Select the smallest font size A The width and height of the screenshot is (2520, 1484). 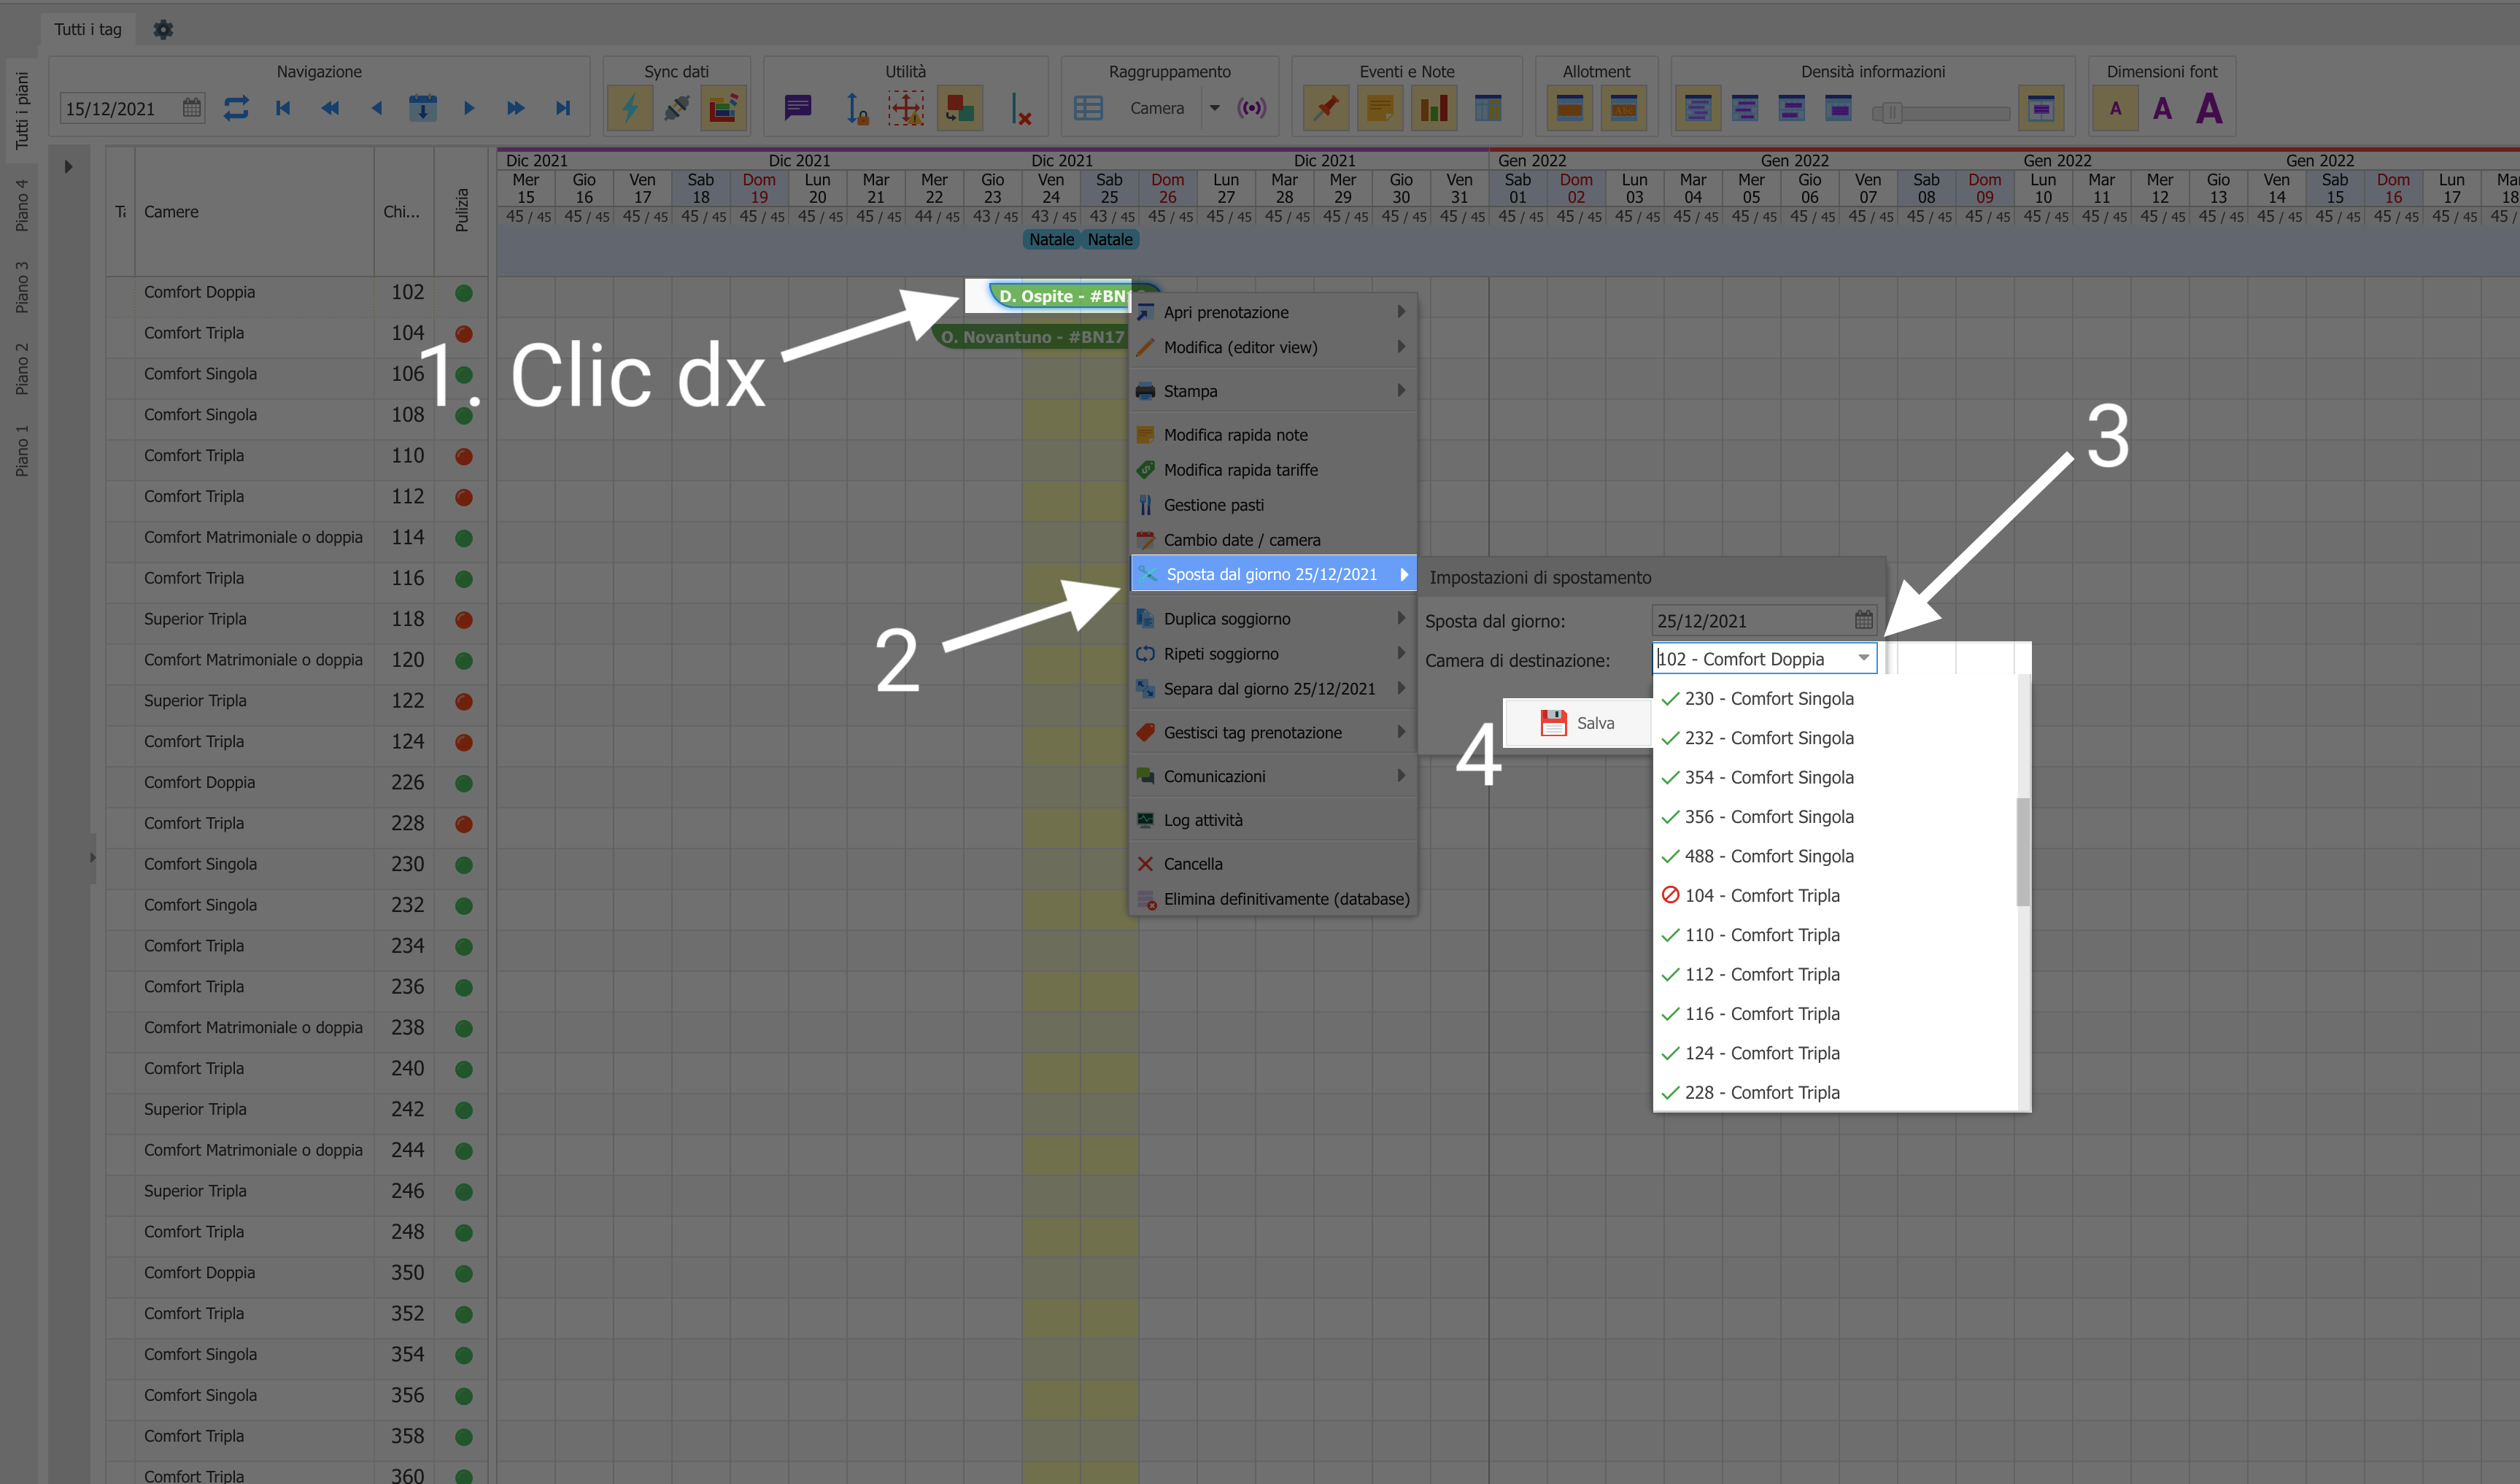pyautogui.click(x=2115, y=108)
